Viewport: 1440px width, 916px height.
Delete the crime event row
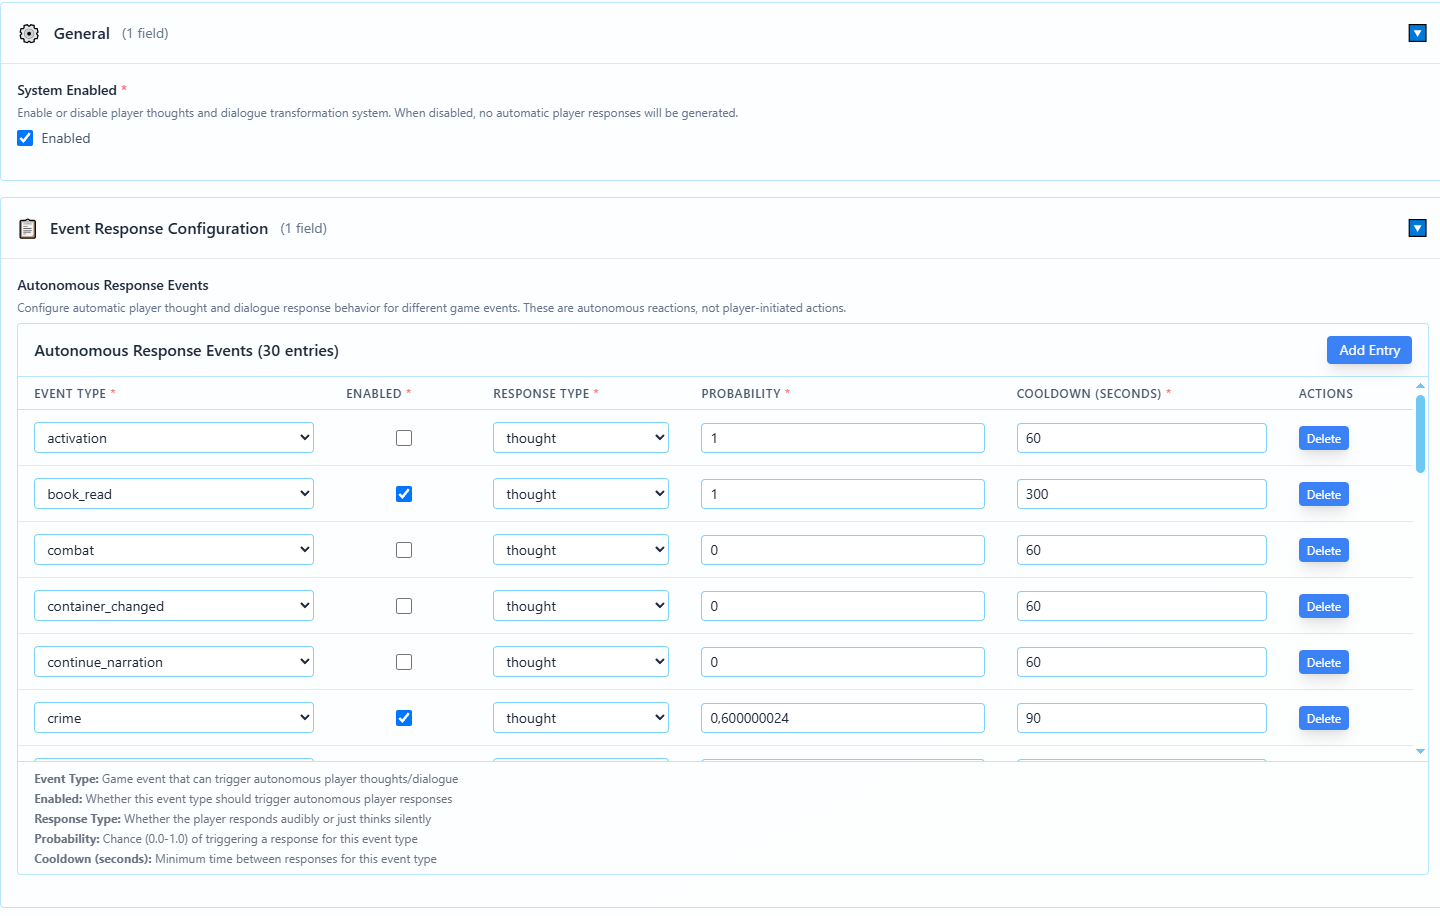pyautogui.click(x=1323, y=719)
